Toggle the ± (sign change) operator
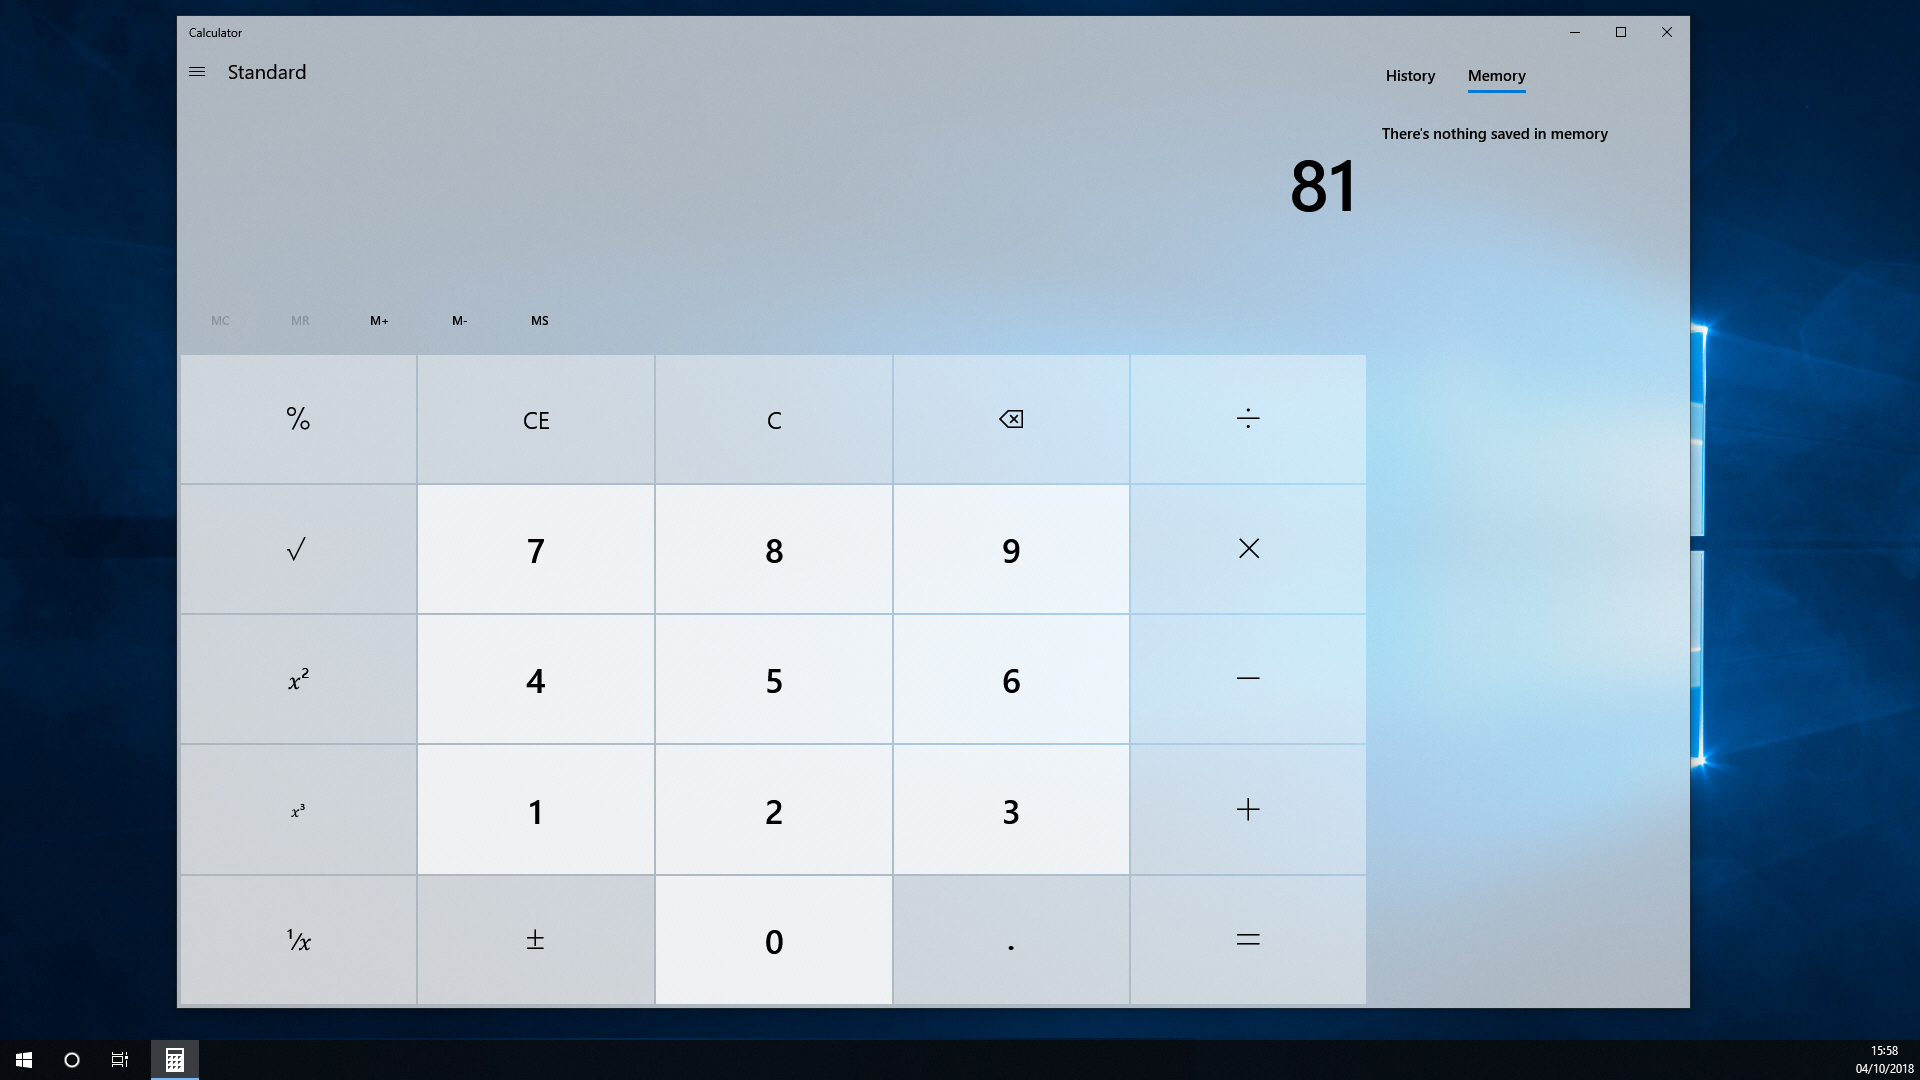 point(534,939)
